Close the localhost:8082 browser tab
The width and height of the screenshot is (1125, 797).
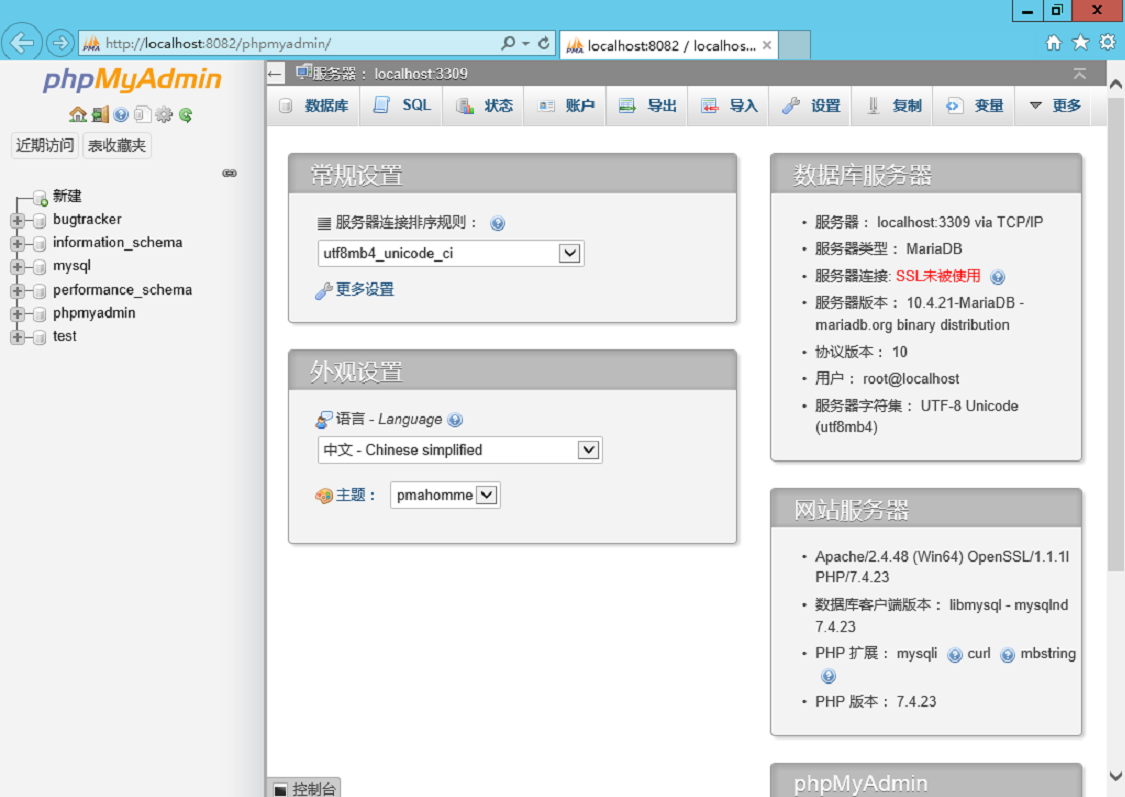tap(767, 45)
